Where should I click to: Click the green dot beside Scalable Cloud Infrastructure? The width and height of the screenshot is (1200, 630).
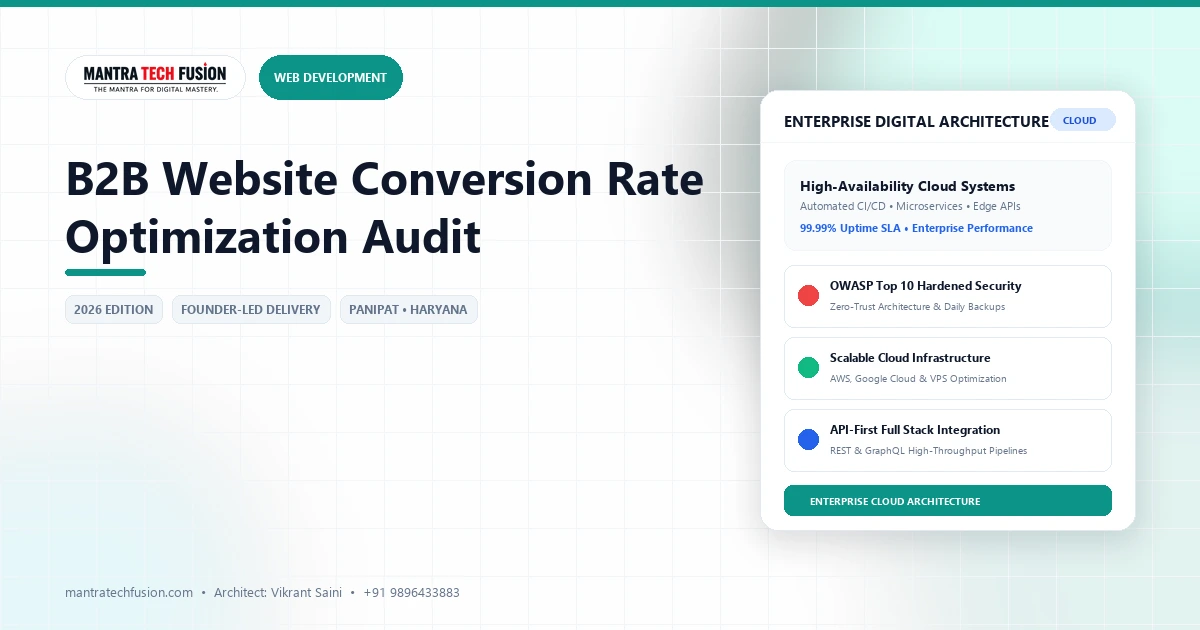point(808,368)
